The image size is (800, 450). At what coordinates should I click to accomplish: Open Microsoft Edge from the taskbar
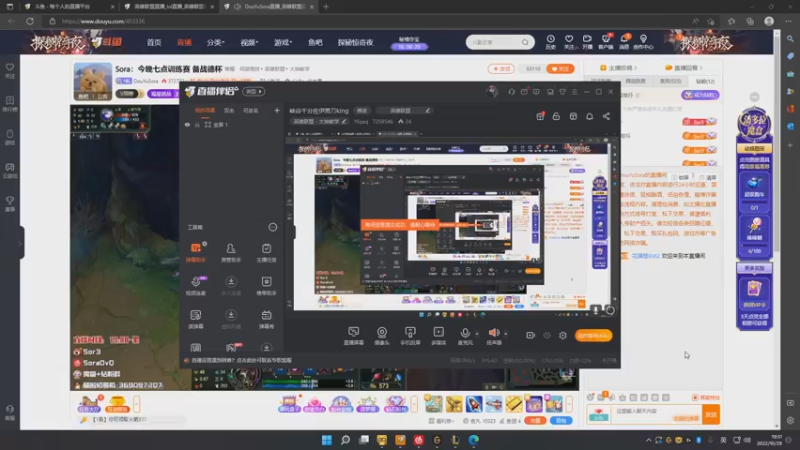(474, 440)
